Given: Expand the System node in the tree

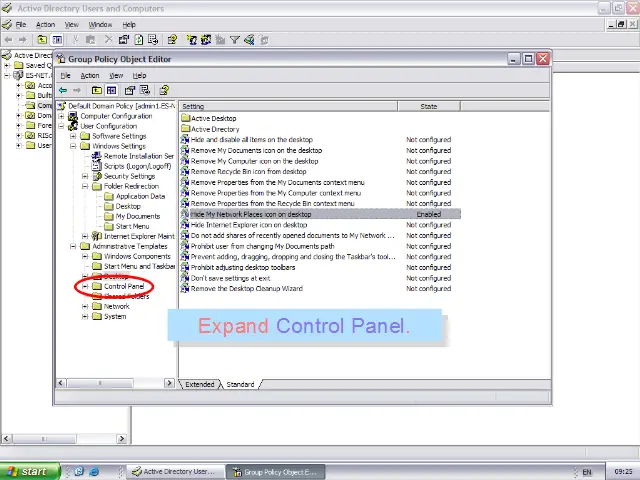Looking at the screenshot, I should pos(85,317).
